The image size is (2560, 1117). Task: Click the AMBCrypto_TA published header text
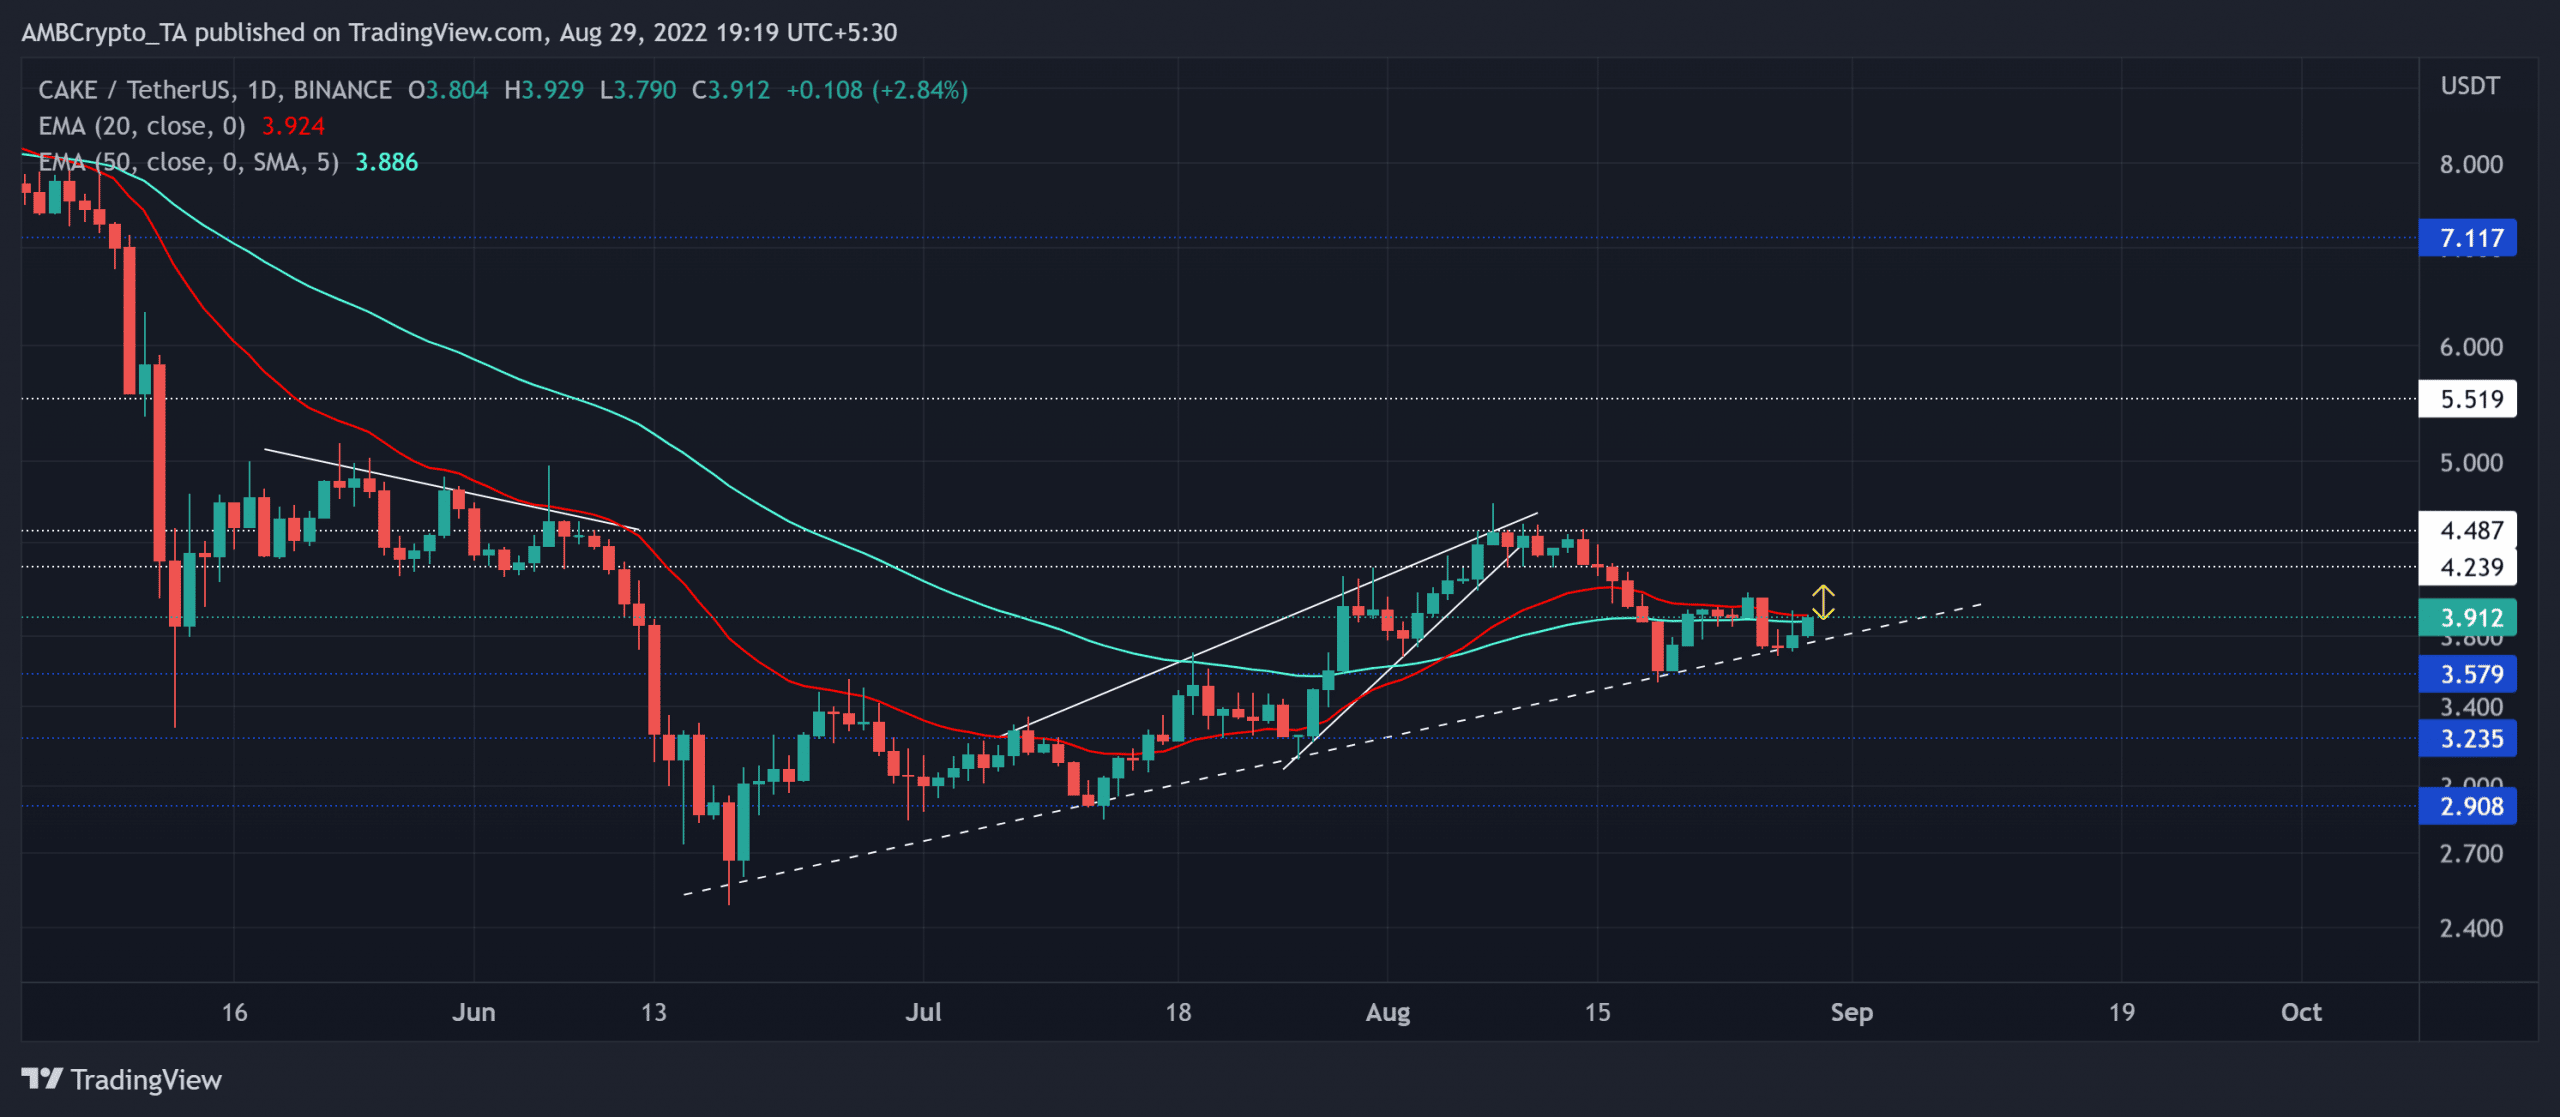[x=459, y=32]
